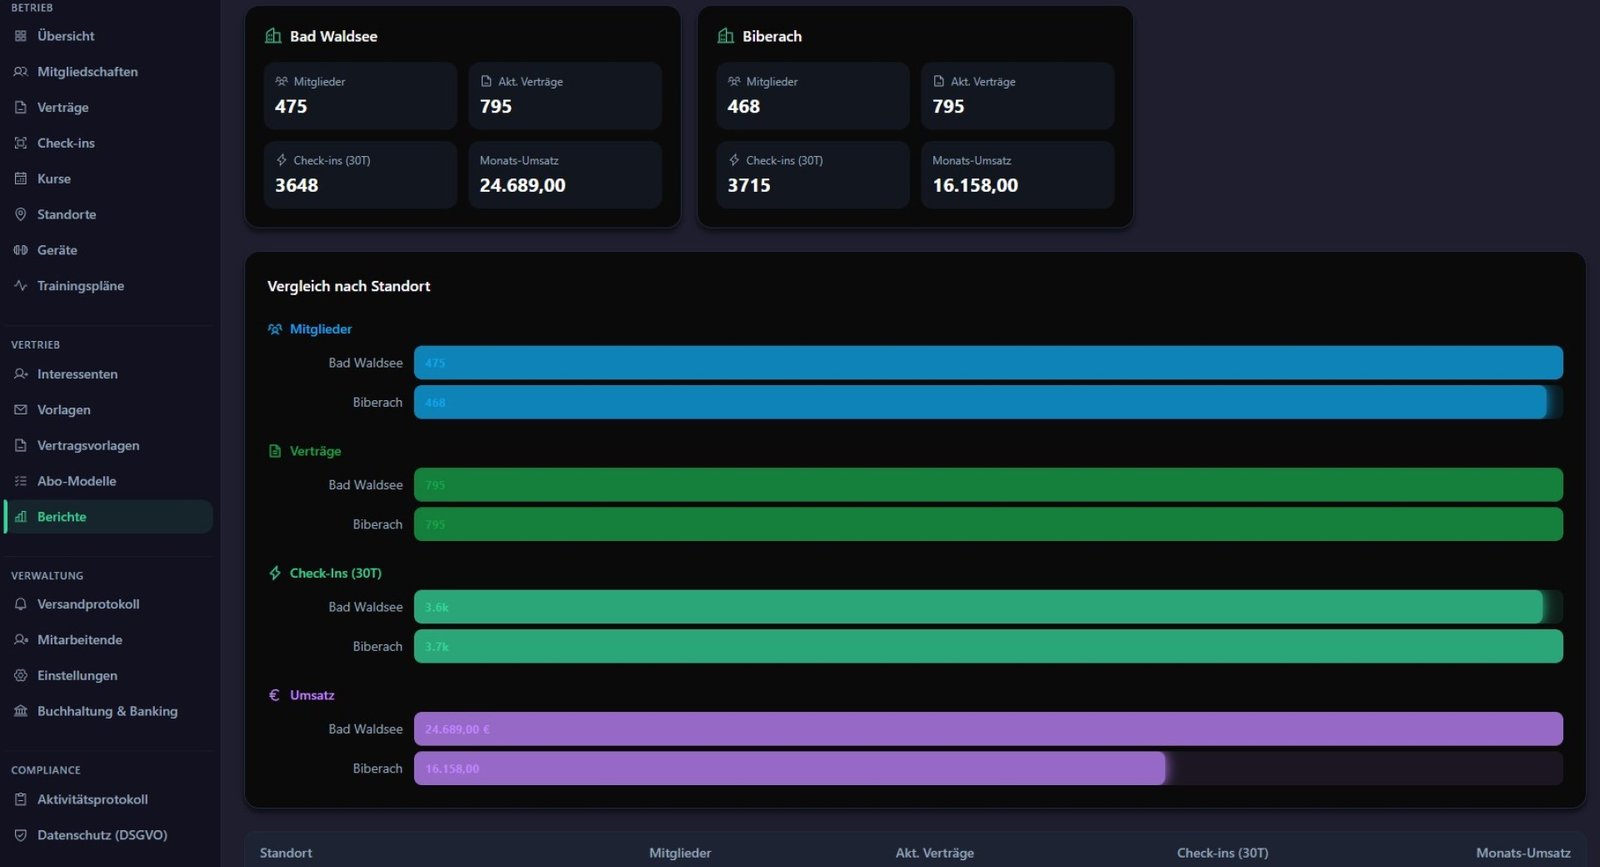Image resolution: width=1600 pixels, height=867 pixels.
Task: Go to the Verträge section
Action: click(x=108, y=107)
